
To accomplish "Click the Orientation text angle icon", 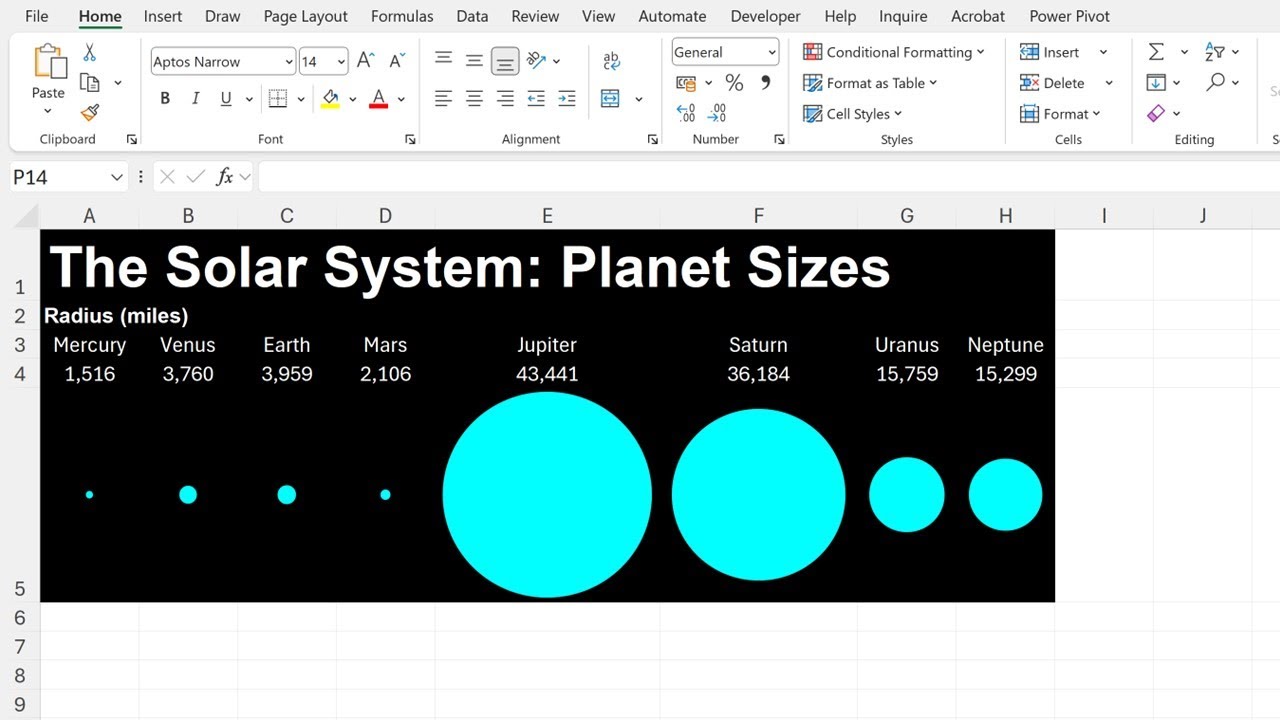I will coord(536,60).
